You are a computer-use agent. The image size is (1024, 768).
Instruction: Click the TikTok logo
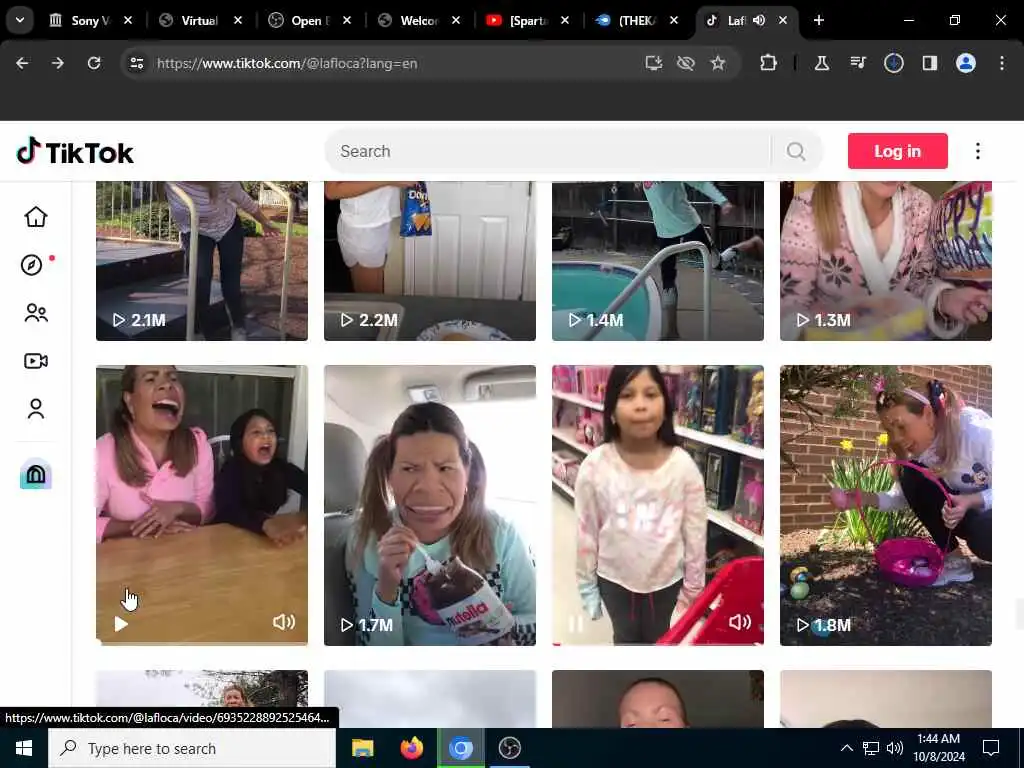click(x=75, y=152)
